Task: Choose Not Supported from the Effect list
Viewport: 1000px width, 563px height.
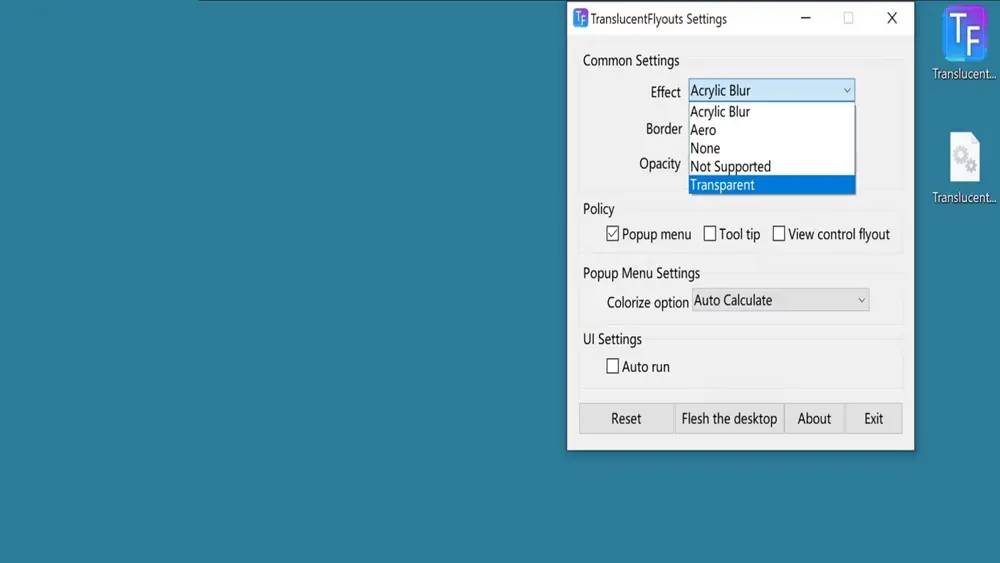Action: pyautogui.click(x=772, y=166)
